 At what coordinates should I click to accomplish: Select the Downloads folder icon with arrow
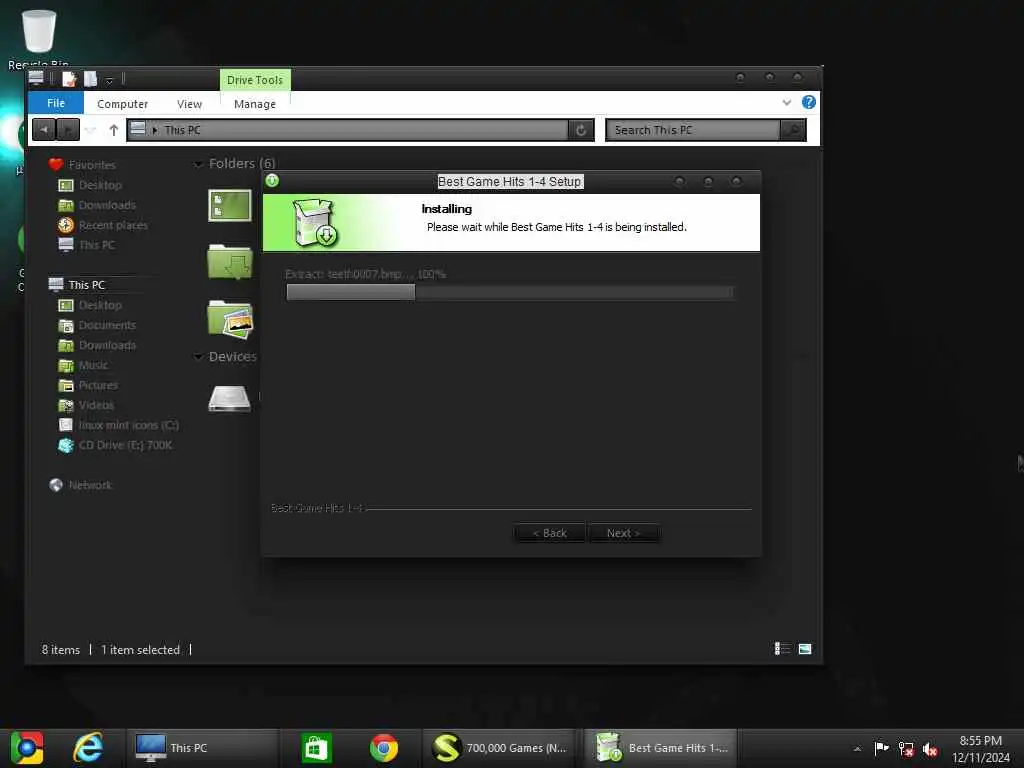click(x=230, y=262)
